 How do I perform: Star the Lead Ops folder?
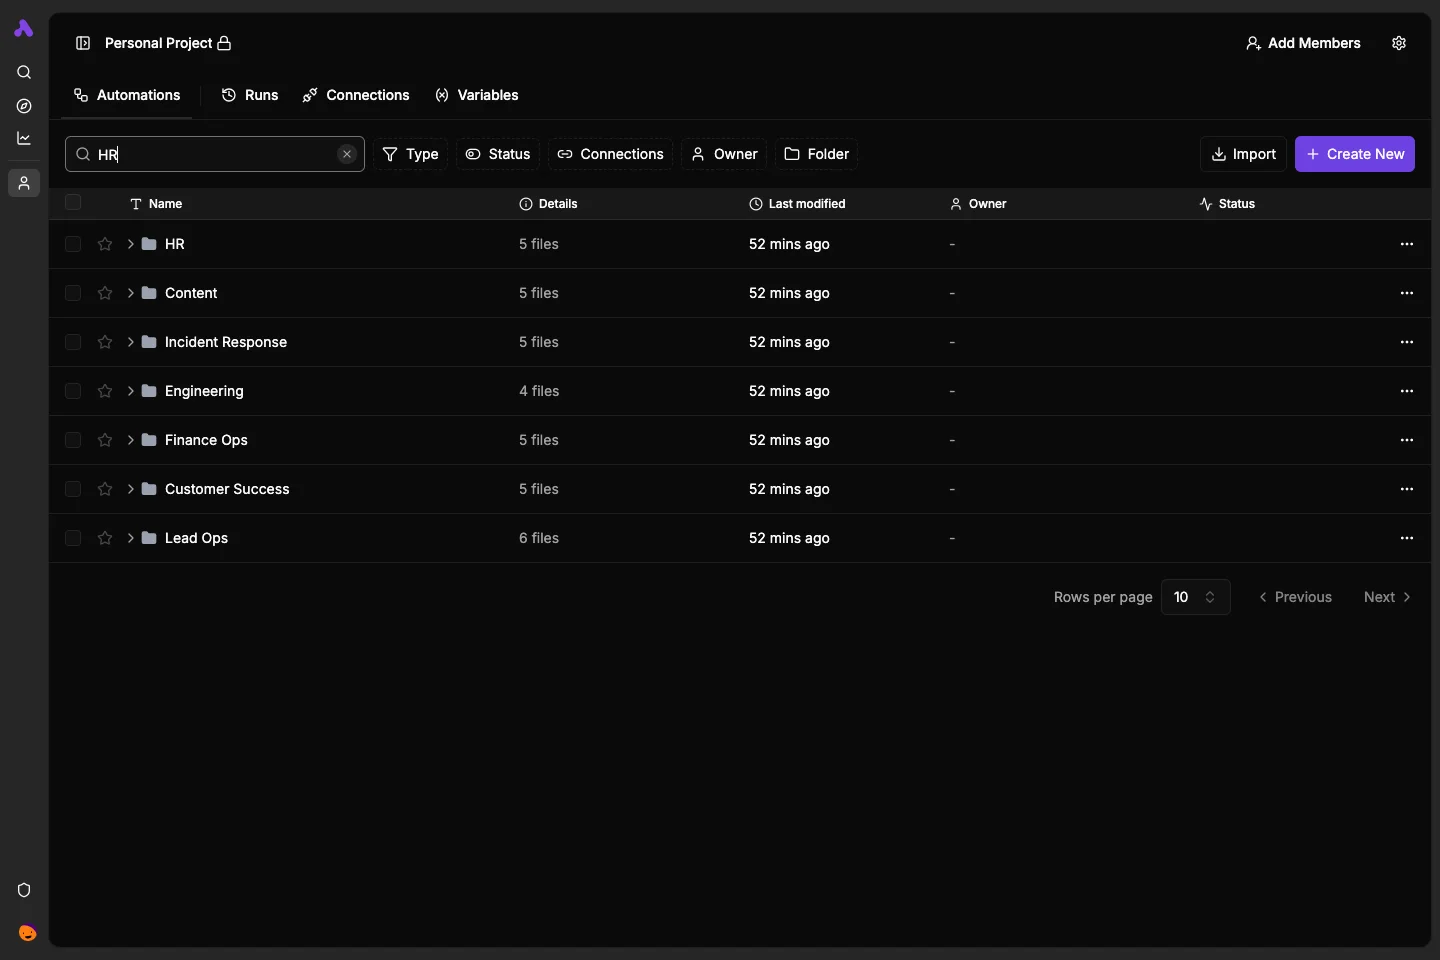tap(105, 538)
